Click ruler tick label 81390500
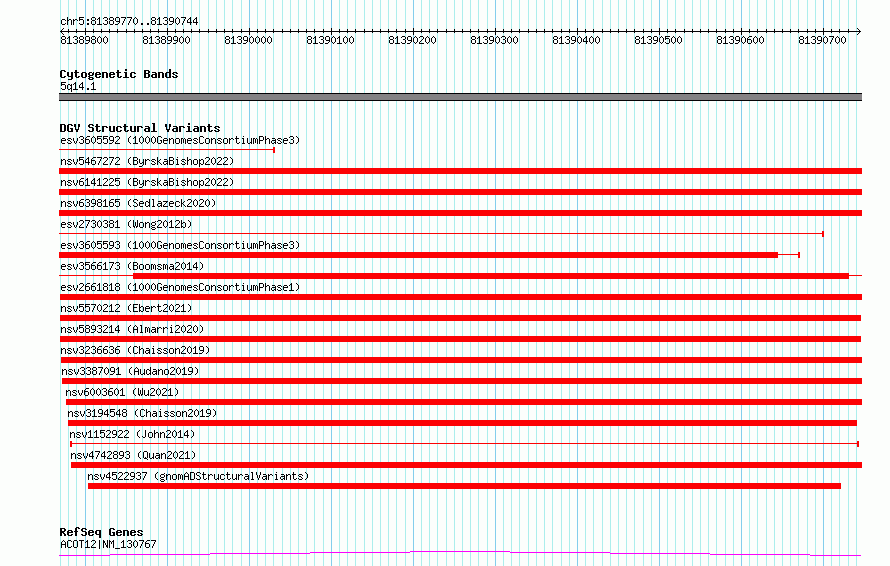This screenshot has width=890, height=566. (x=658, y=40)
